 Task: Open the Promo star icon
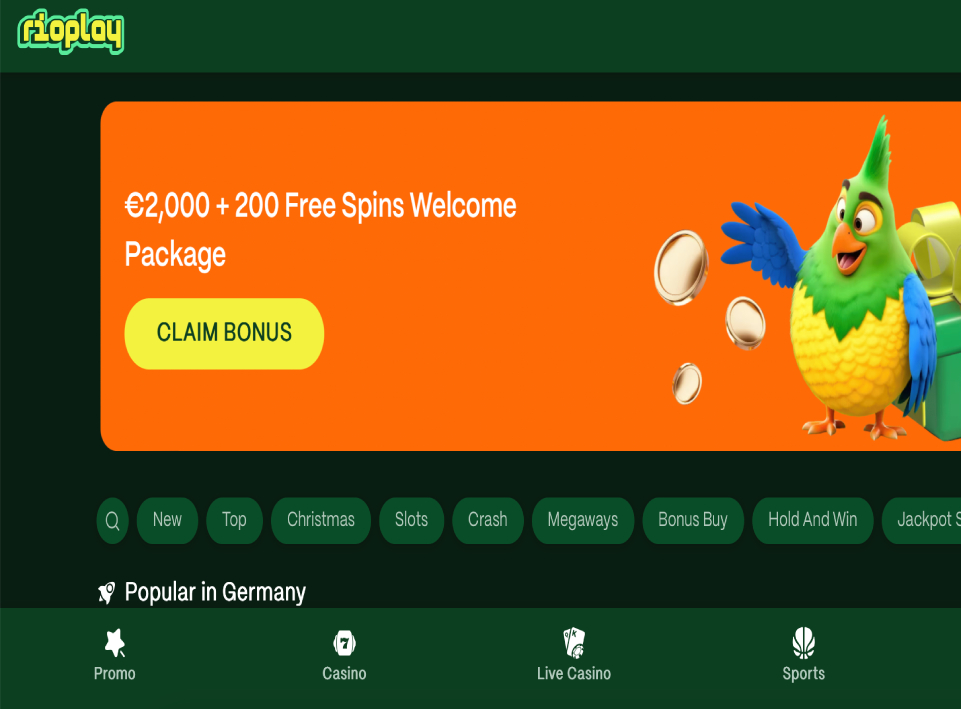pos(115,643)
